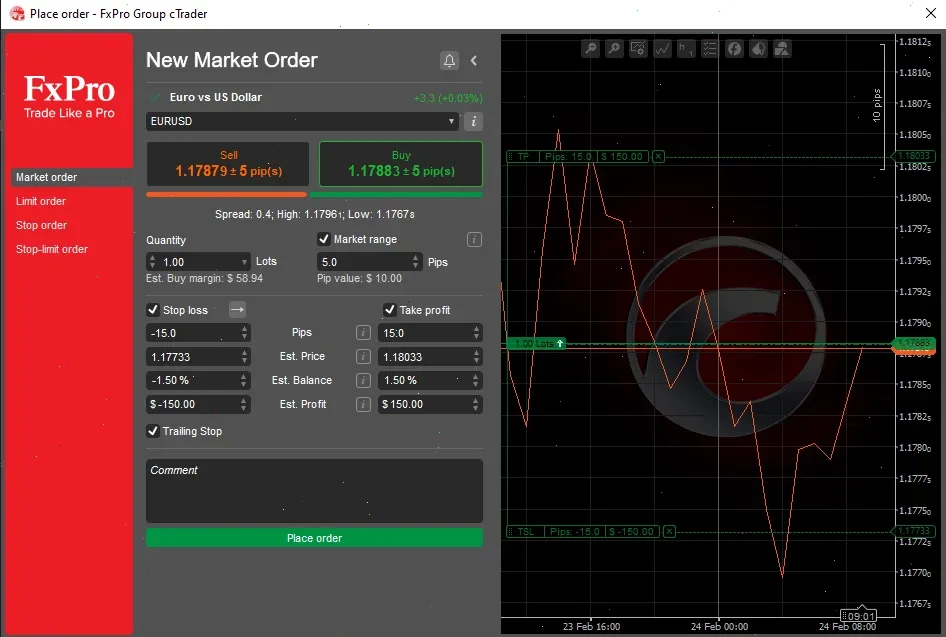The height and width of the screenshot is (637, 946).
Task: Select the zoom in tool on the chart
Action: (613, 48)
